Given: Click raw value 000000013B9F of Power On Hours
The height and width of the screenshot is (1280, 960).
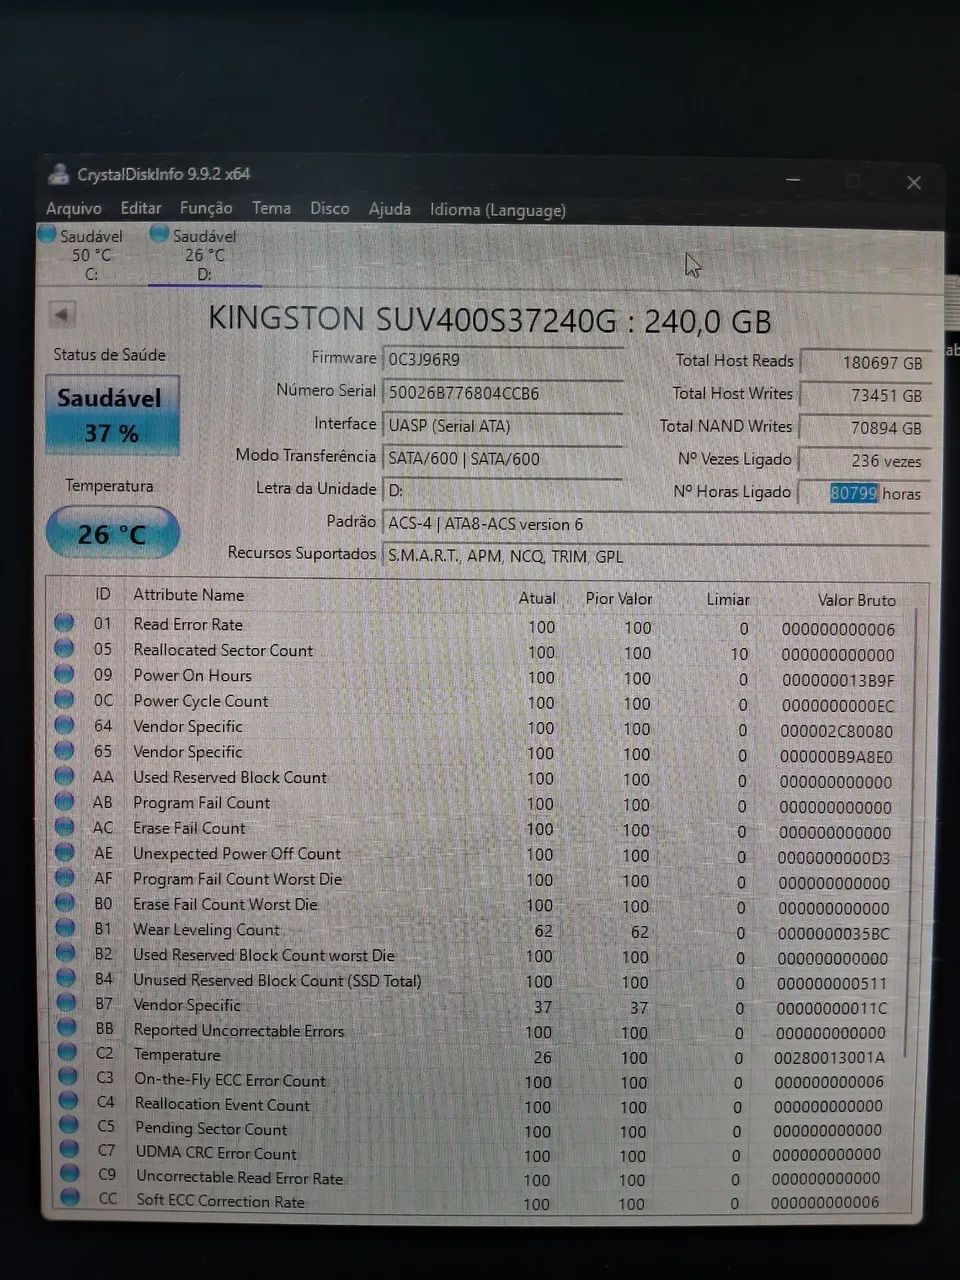Looking at the screenshot, I should tap(838, 680).
